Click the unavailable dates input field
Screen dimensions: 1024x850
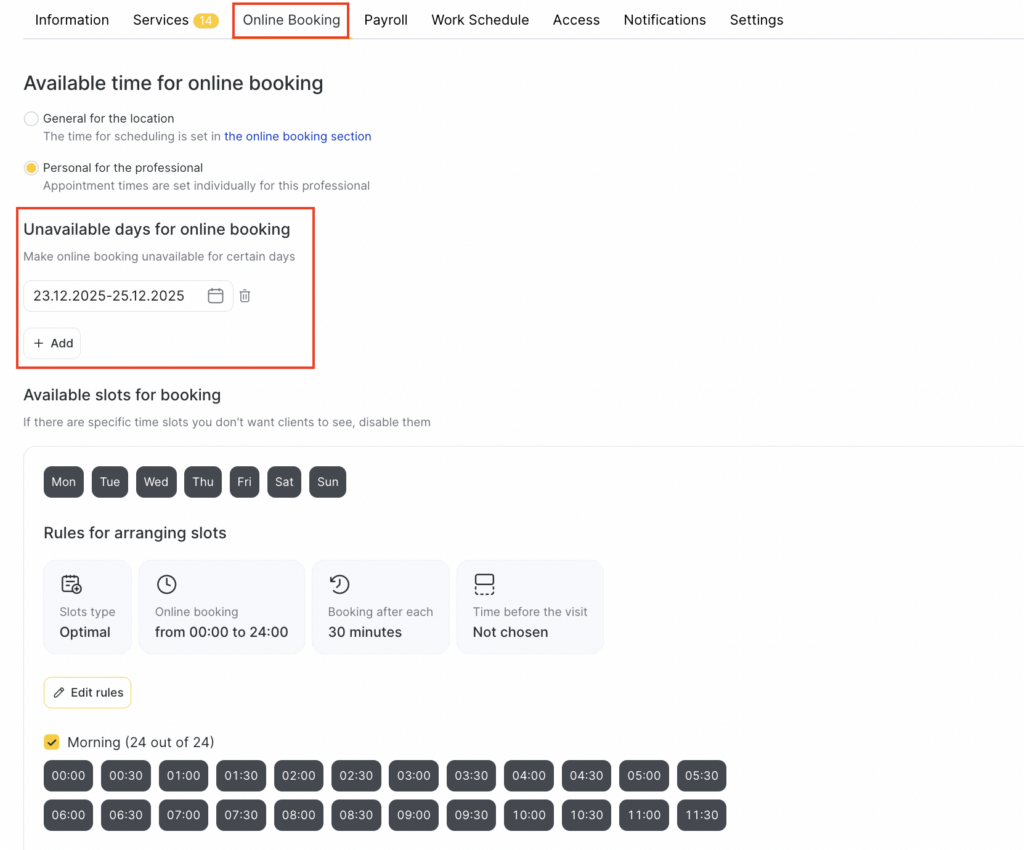click(x=110, y=296)
